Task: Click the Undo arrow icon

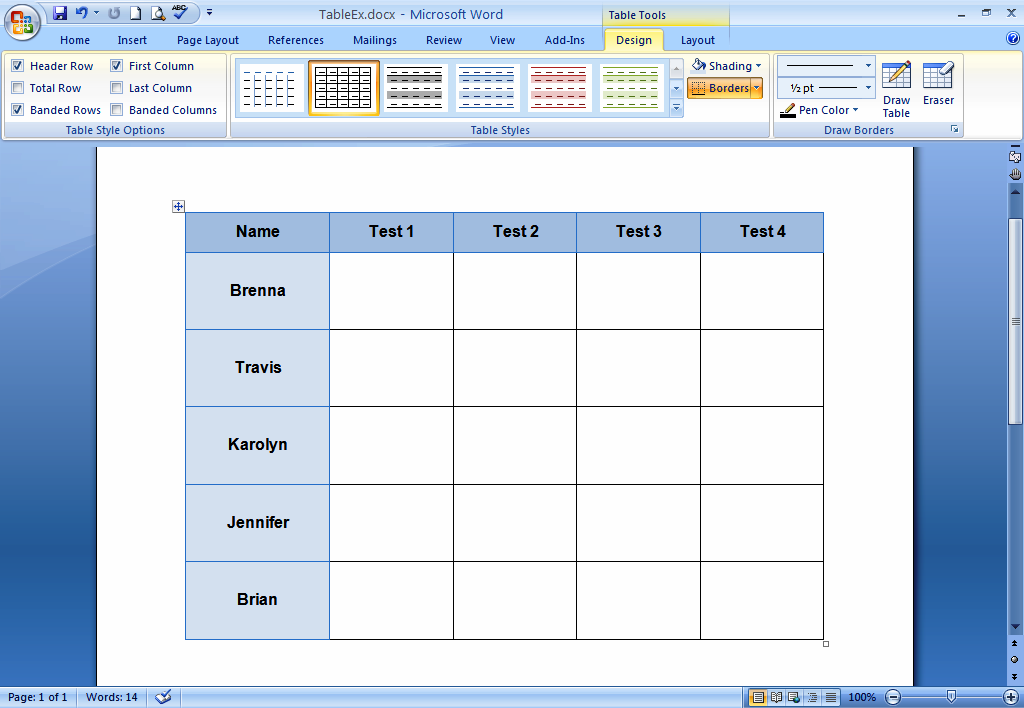Action: pos(82,13)
